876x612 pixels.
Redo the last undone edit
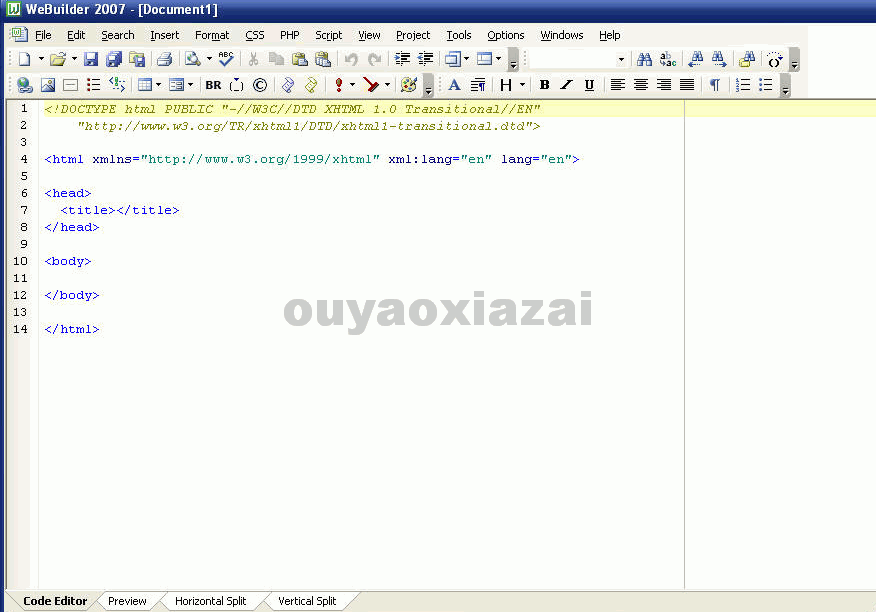374,59
